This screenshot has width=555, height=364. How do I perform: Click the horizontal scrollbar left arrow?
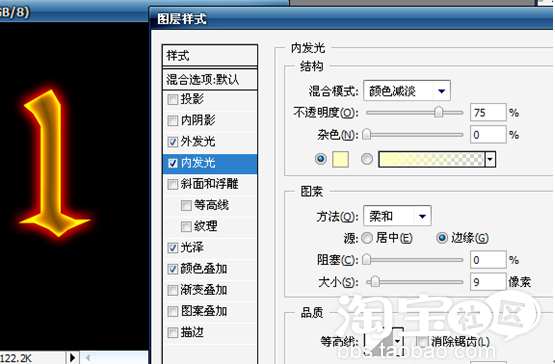tap(88, 358)
